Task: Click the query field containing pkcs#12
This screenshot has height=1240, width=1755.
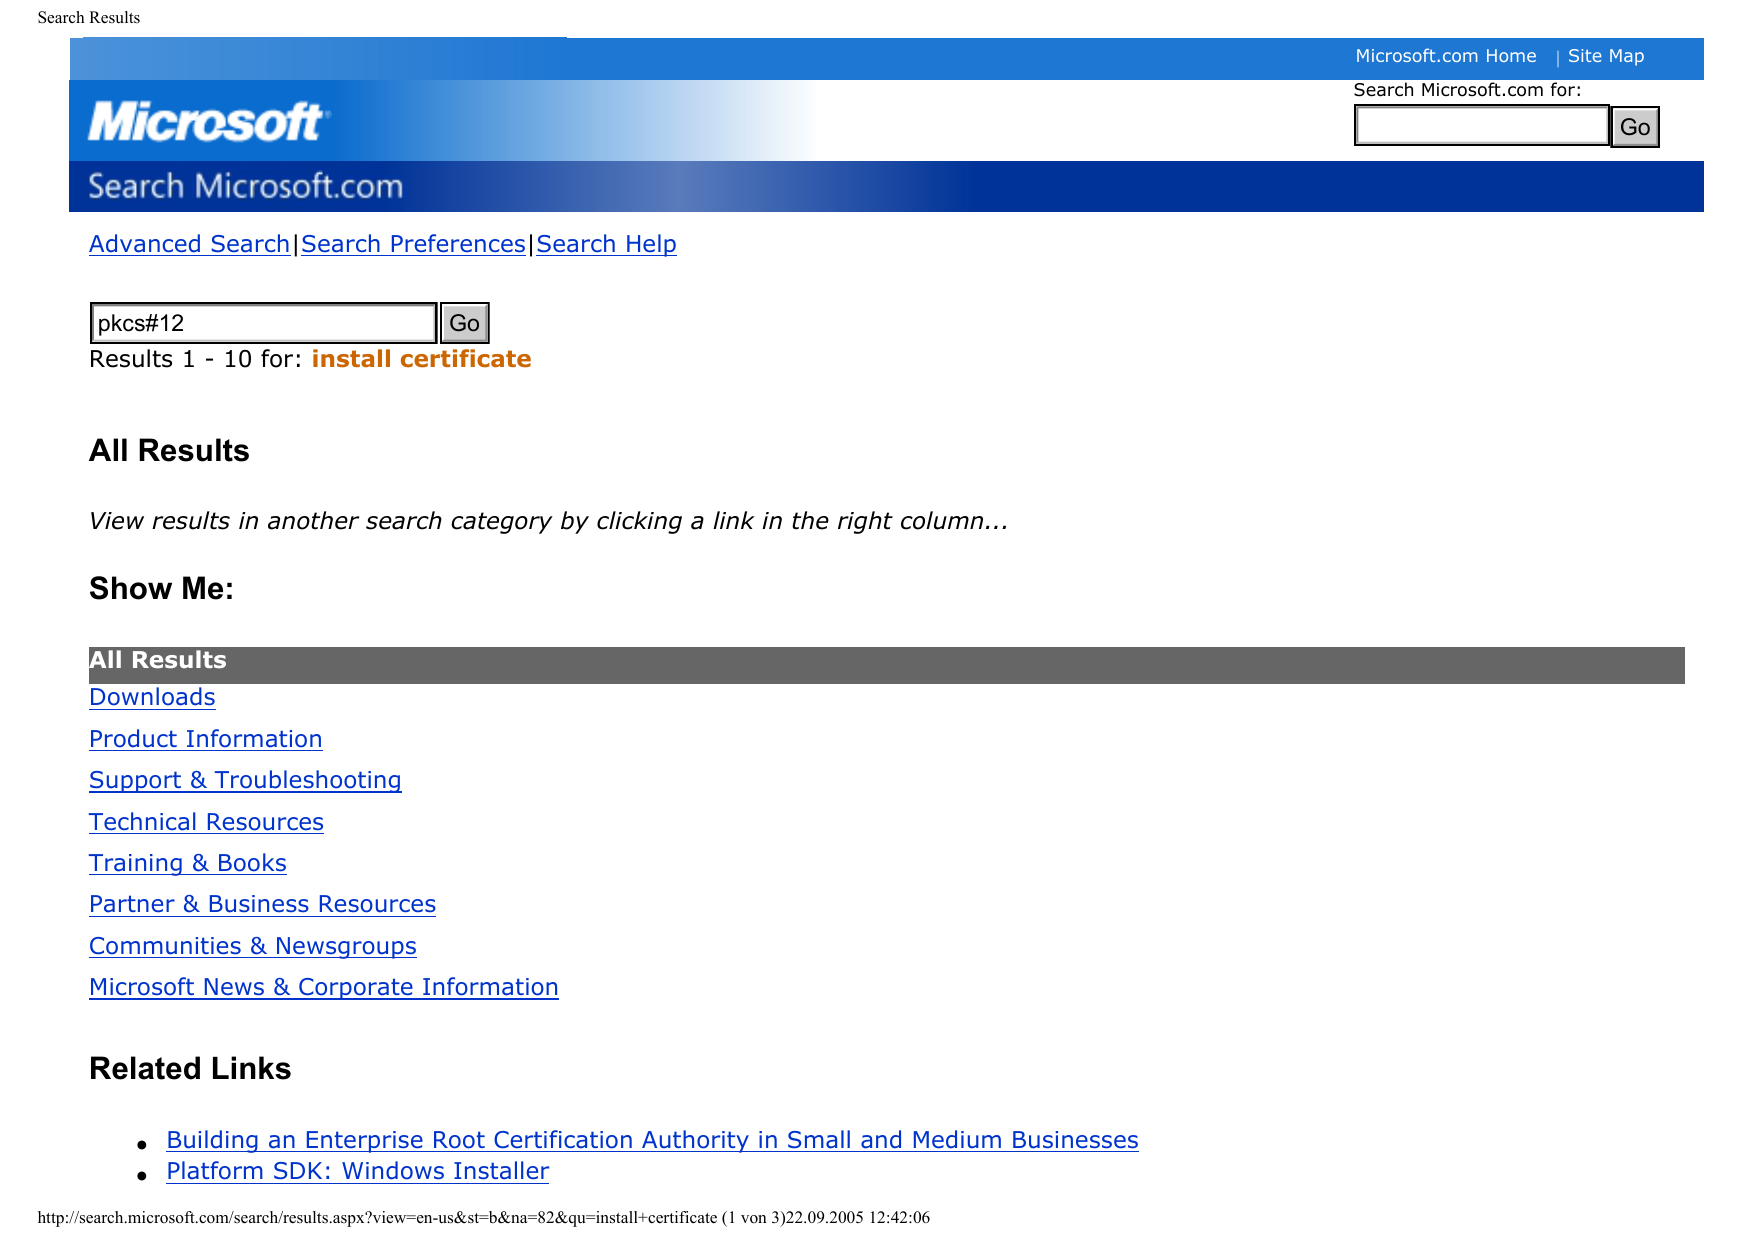Action: [264, 323]
